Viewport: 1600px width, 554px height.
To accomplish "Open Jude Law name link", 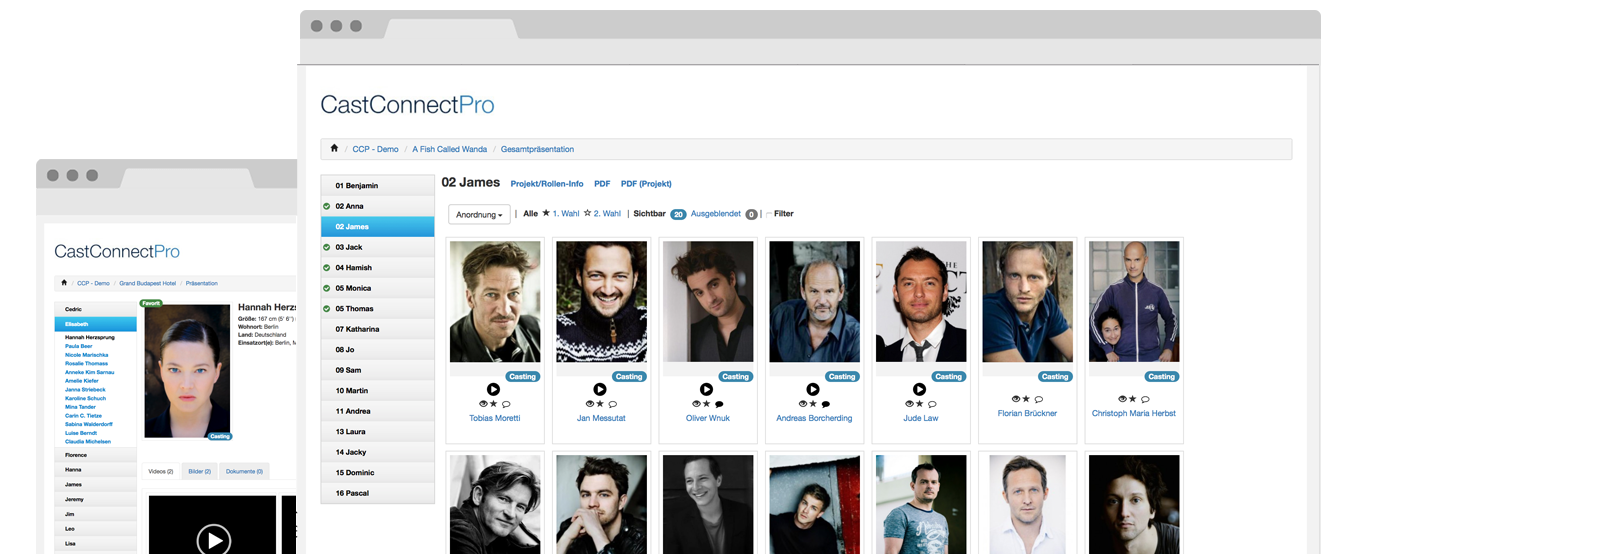I will 921,418.
